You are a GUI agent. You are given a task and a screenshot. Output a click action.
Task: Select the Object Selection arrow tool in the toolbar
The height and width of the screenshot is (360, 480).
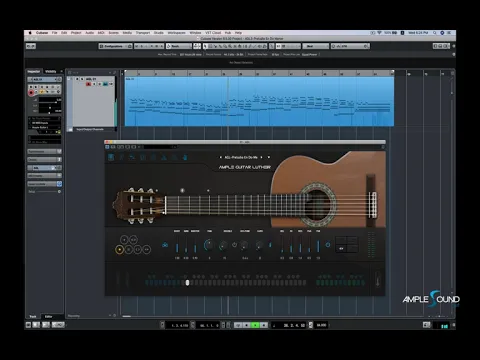(206, 46)
